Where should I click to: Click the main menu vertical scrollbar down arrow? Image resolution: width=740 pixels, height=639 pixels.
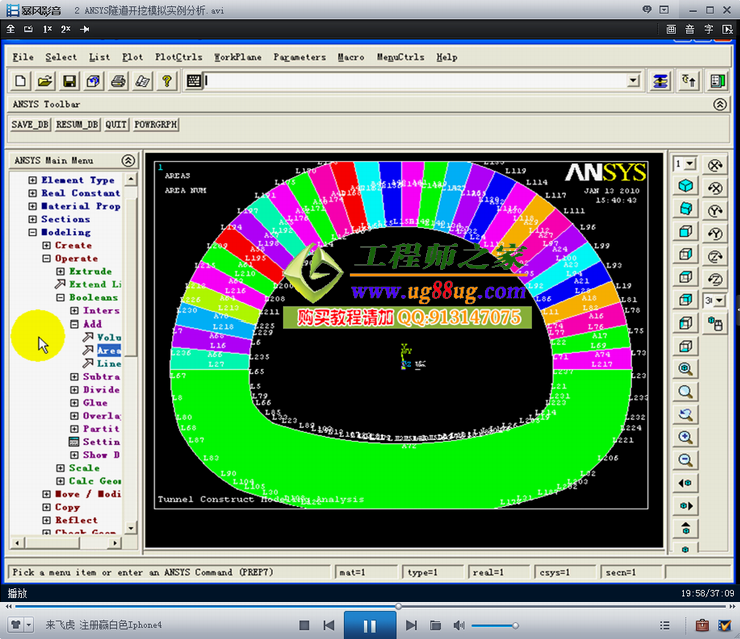pos(131,528)
